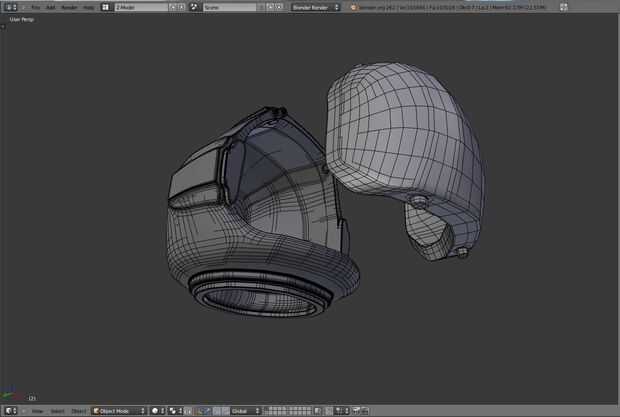Screen dimensions: 620x417
Task: Open the Select menu in 3D header
Action: [57, 410]
